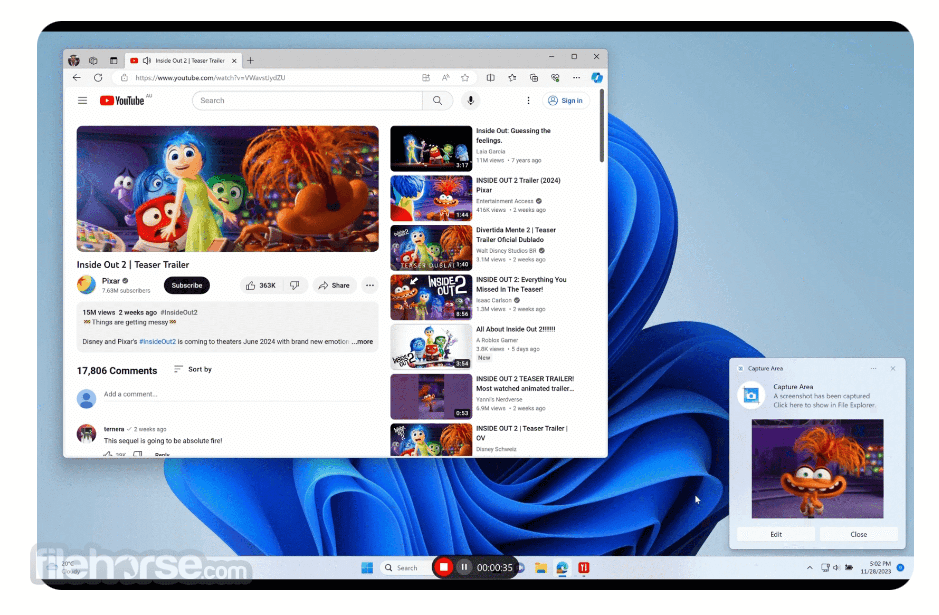Open 'Divertida Mente 2' teaser thumbnail
The height and width of the screenshot is (615, 939).
point(431,248)
